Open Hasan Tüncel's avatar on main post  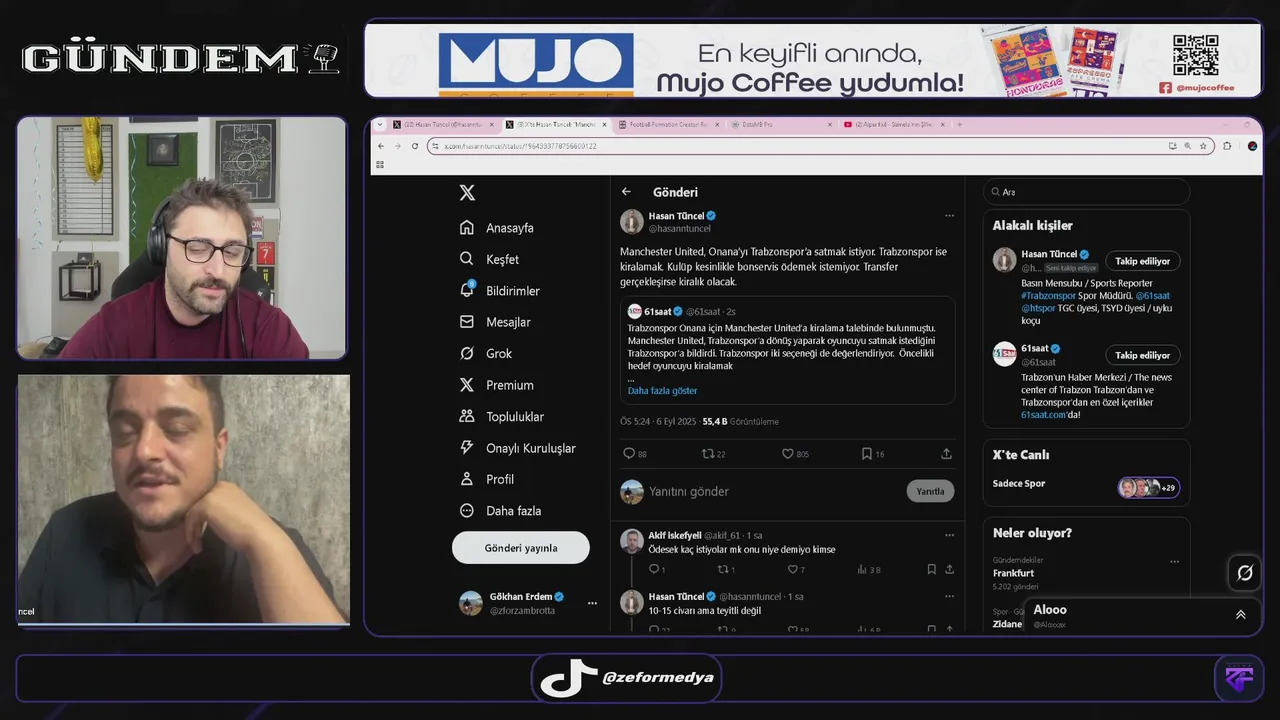point(632,221)
